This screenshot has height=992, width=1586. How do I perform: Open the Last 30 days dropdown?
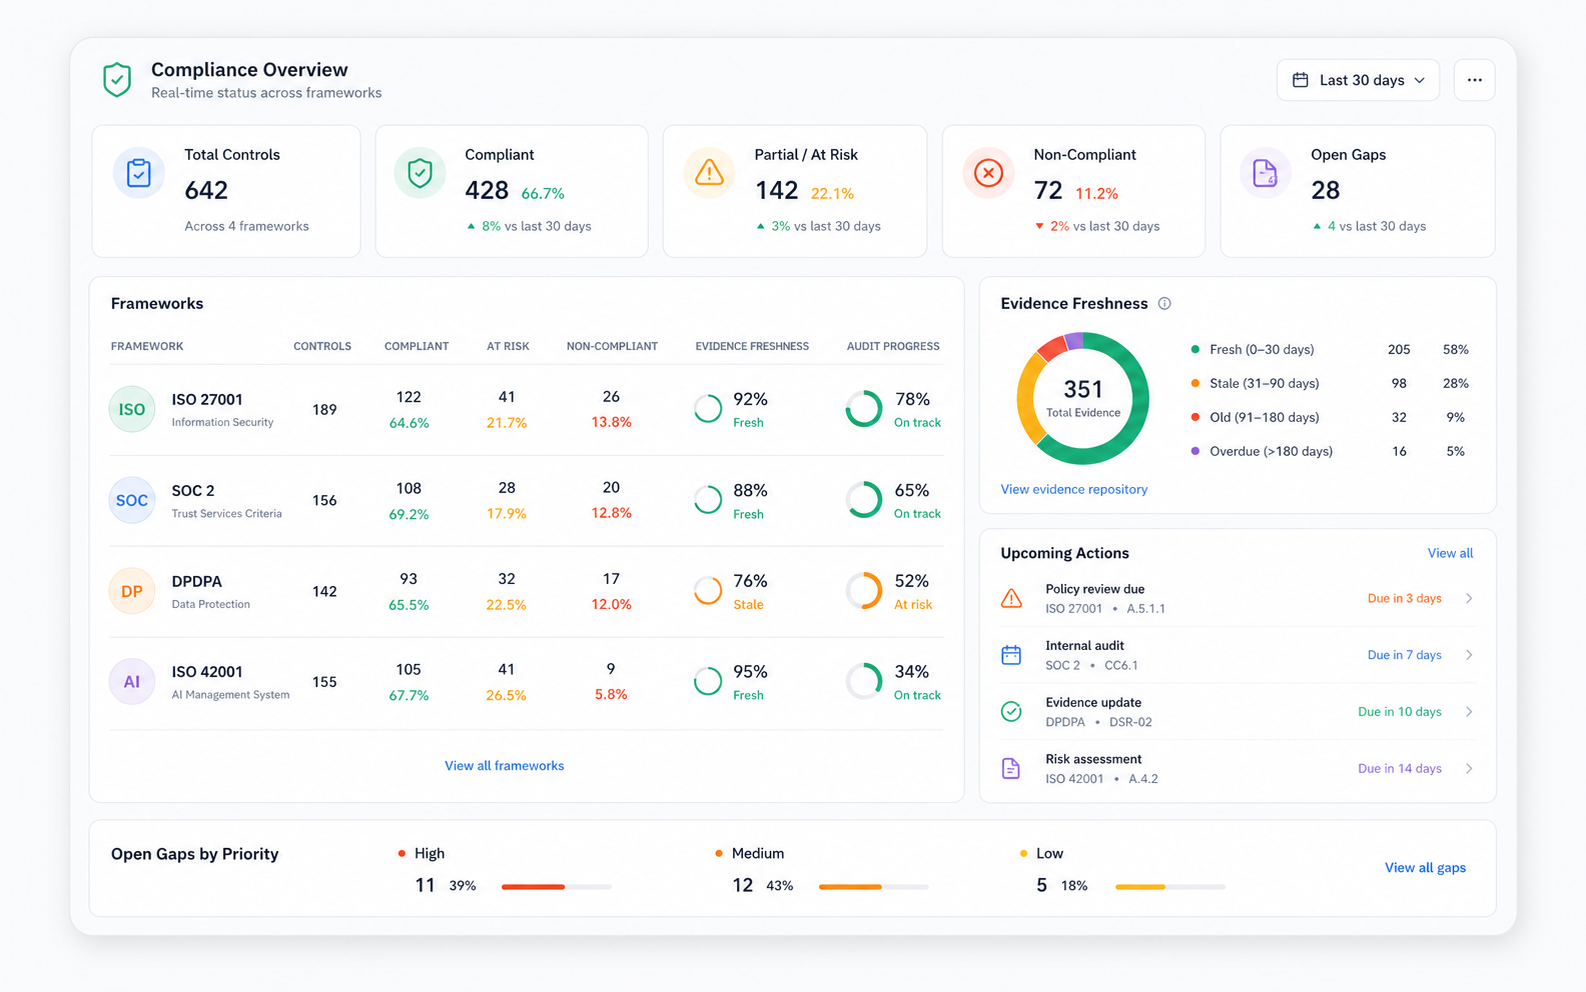click(x=1358, y=80)
